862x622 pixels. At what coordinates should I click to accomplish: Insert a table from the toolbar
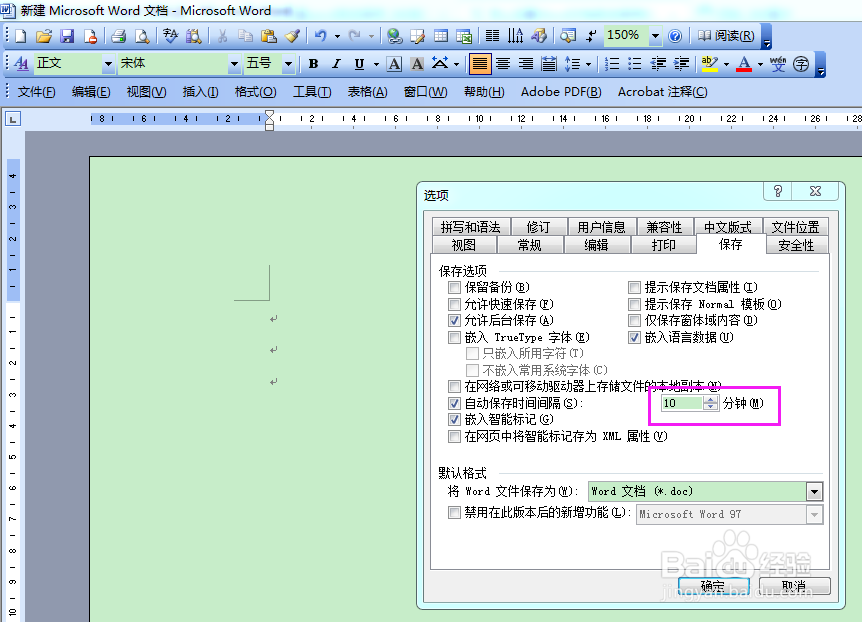click(440, 36)
